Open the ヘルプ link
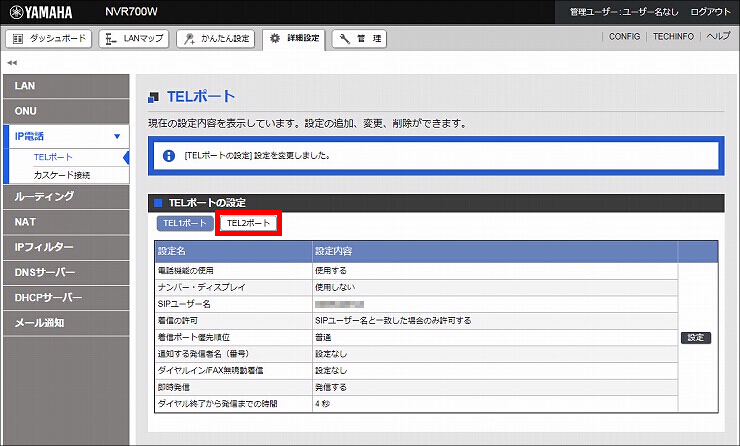 point(718,36)
